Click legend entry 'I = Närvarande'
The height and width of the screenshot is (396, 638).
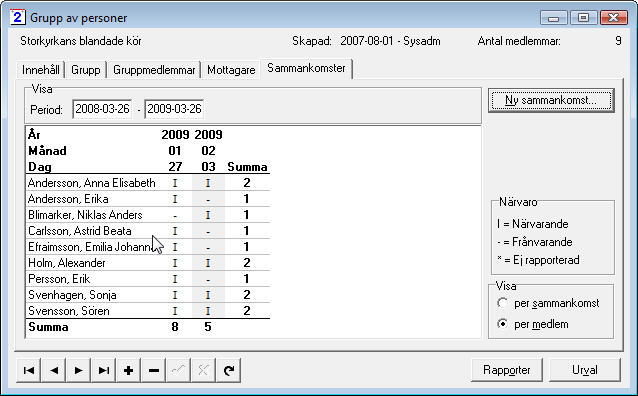tap(533, 224)
